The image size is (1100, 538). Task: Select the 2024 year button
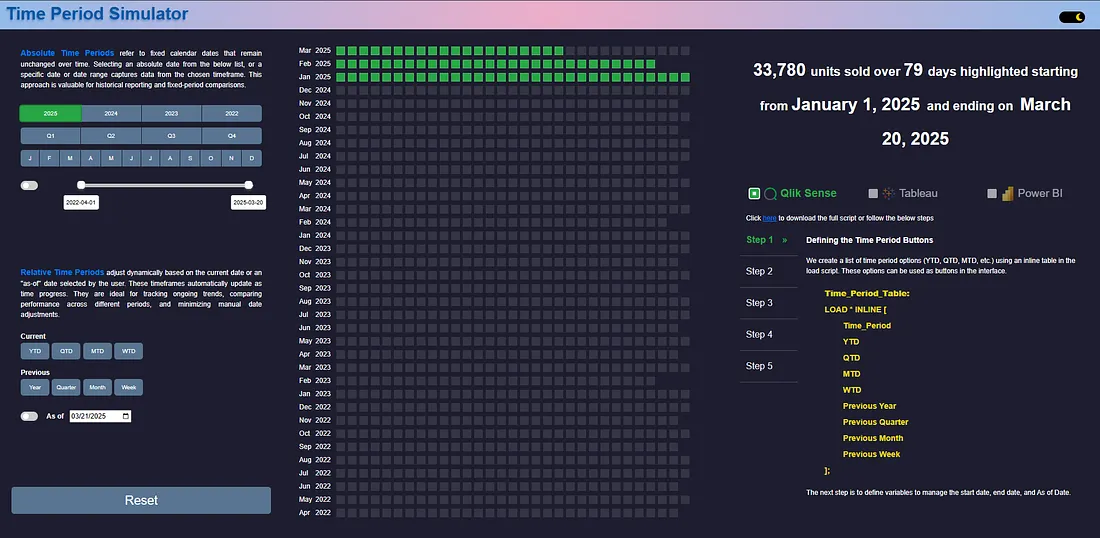111,114
